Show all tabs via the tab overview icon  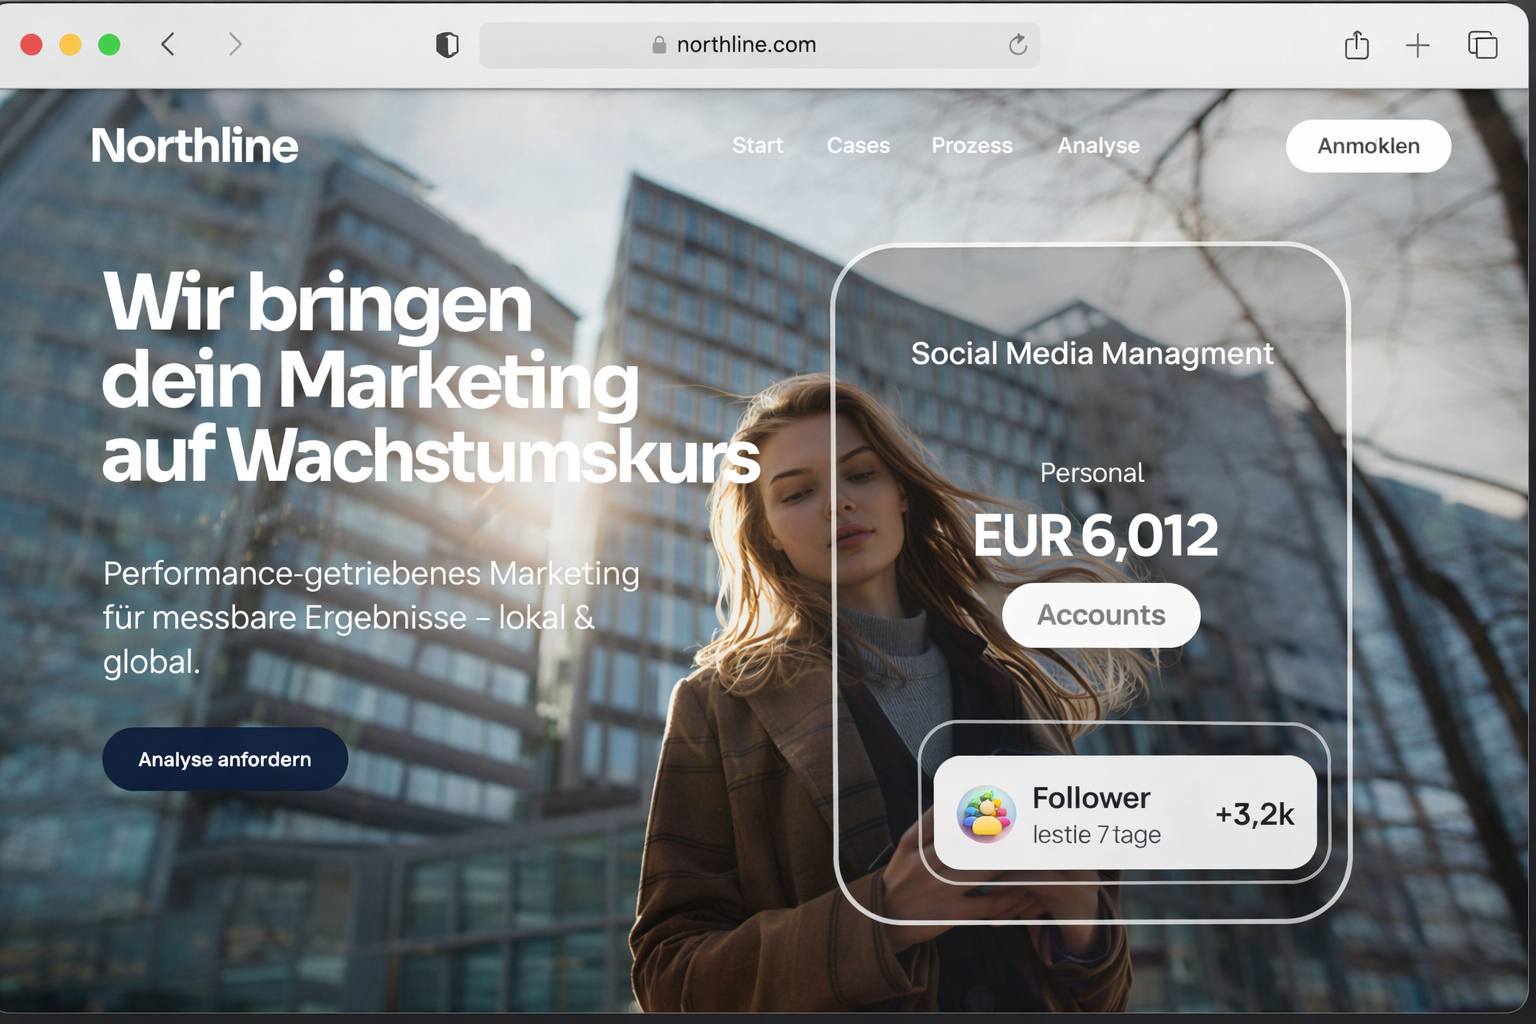coord(1481,44)
